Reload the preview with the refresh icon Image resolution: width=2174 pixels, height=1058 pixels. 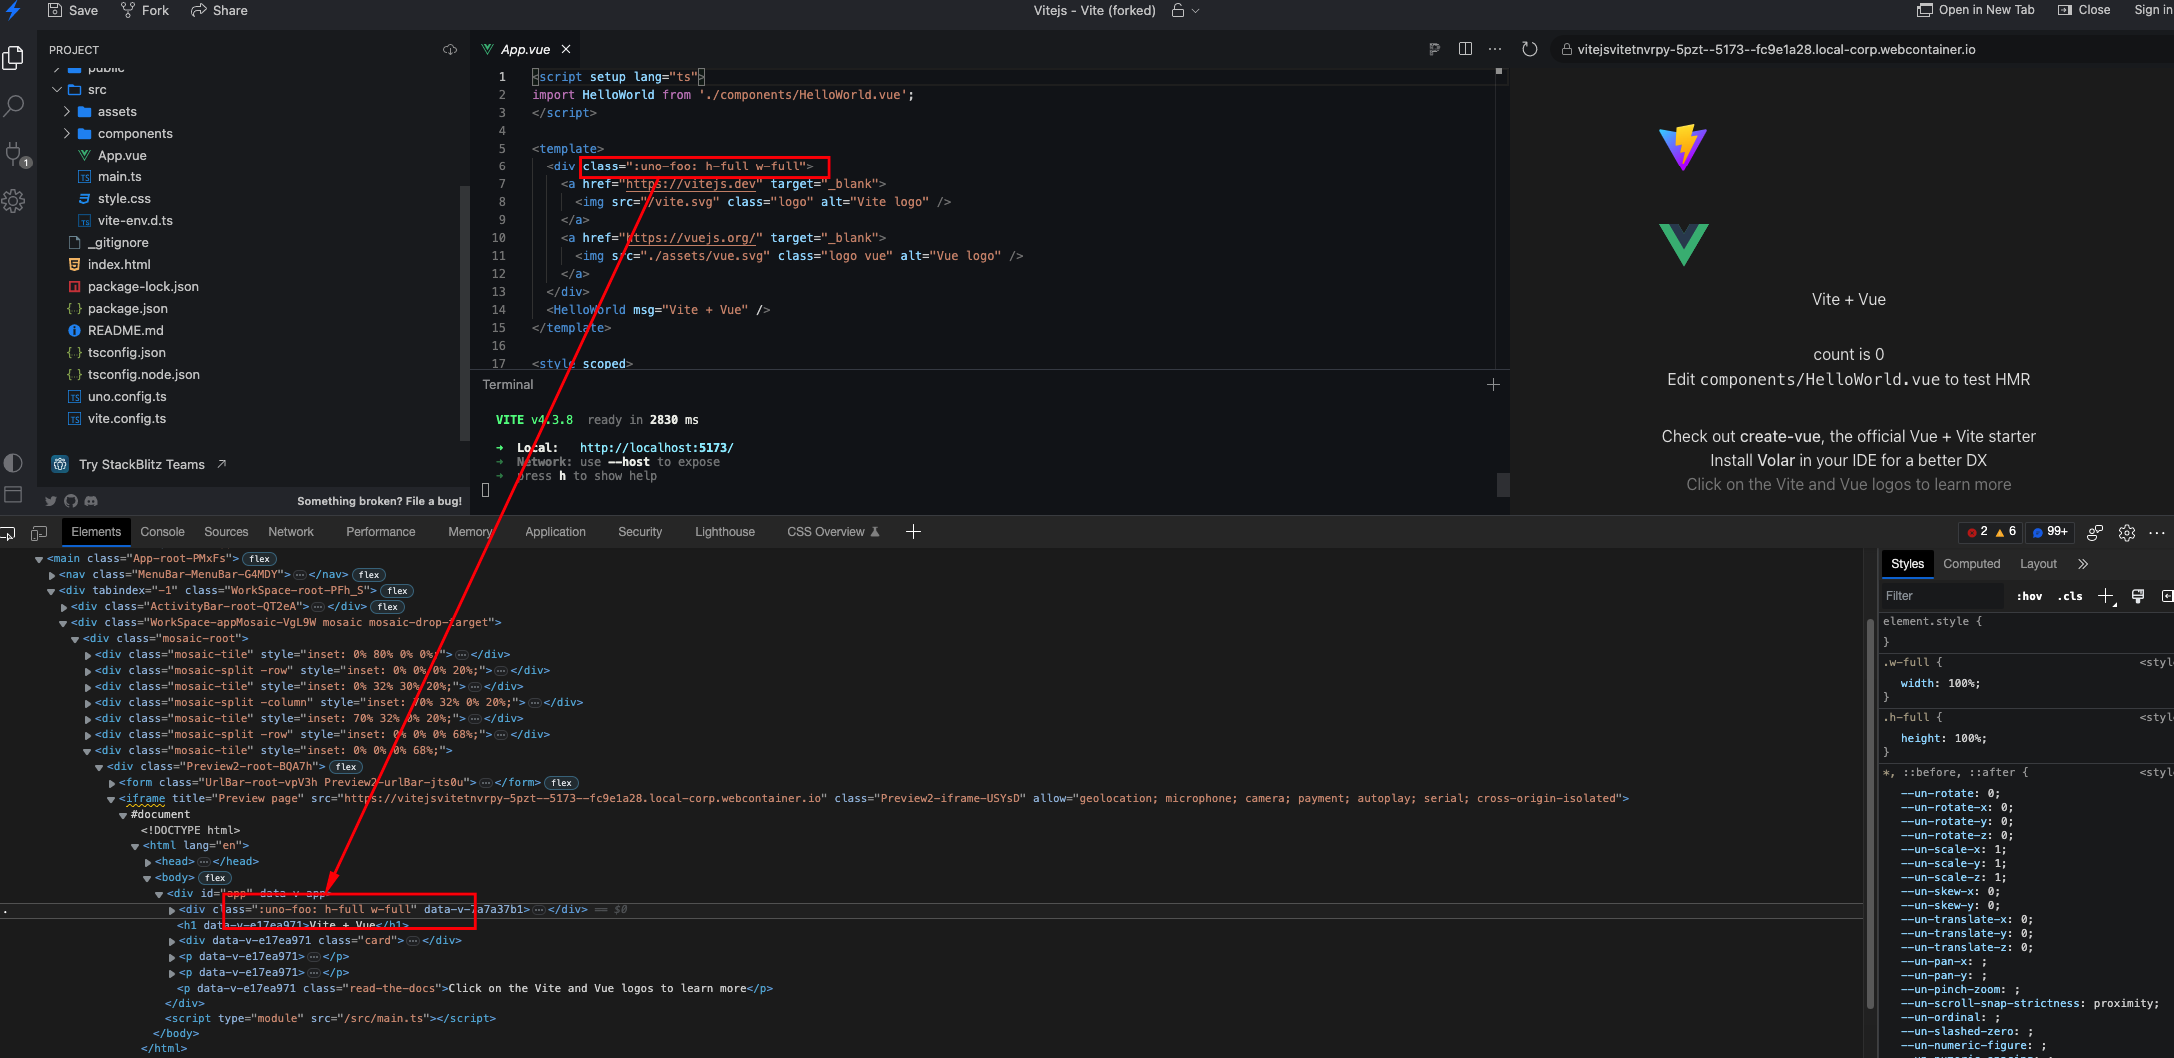coord(1529,48)
